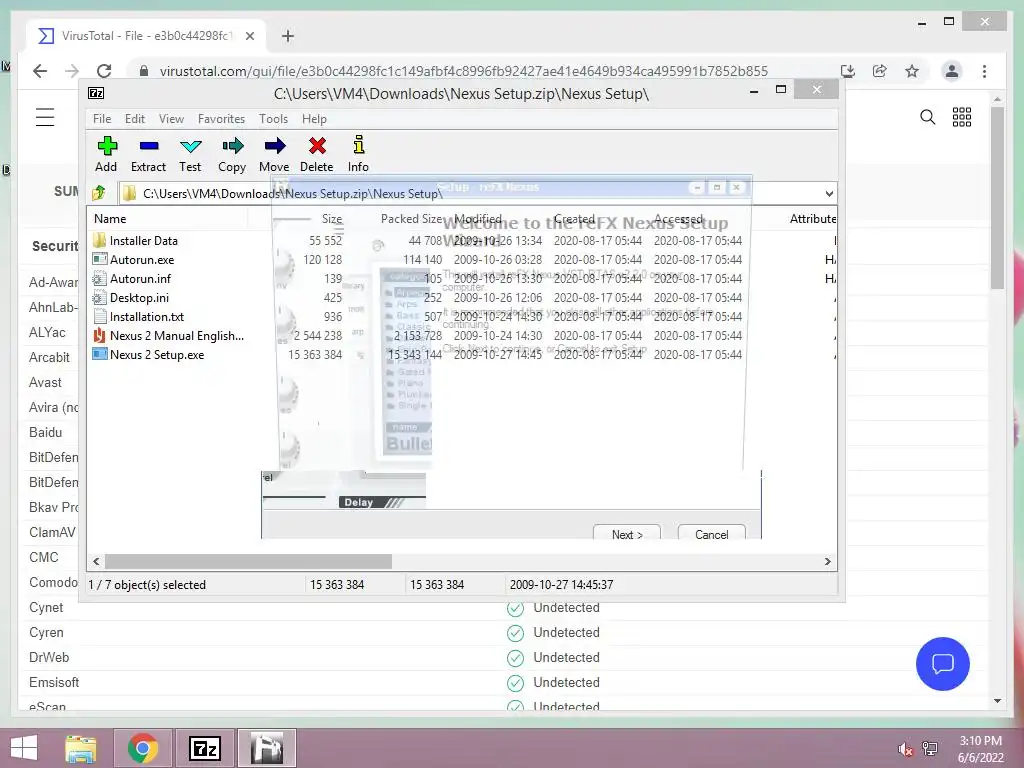Open VirusTotal apps grid icon
The image size is (1024, 768).
[961, 117]
